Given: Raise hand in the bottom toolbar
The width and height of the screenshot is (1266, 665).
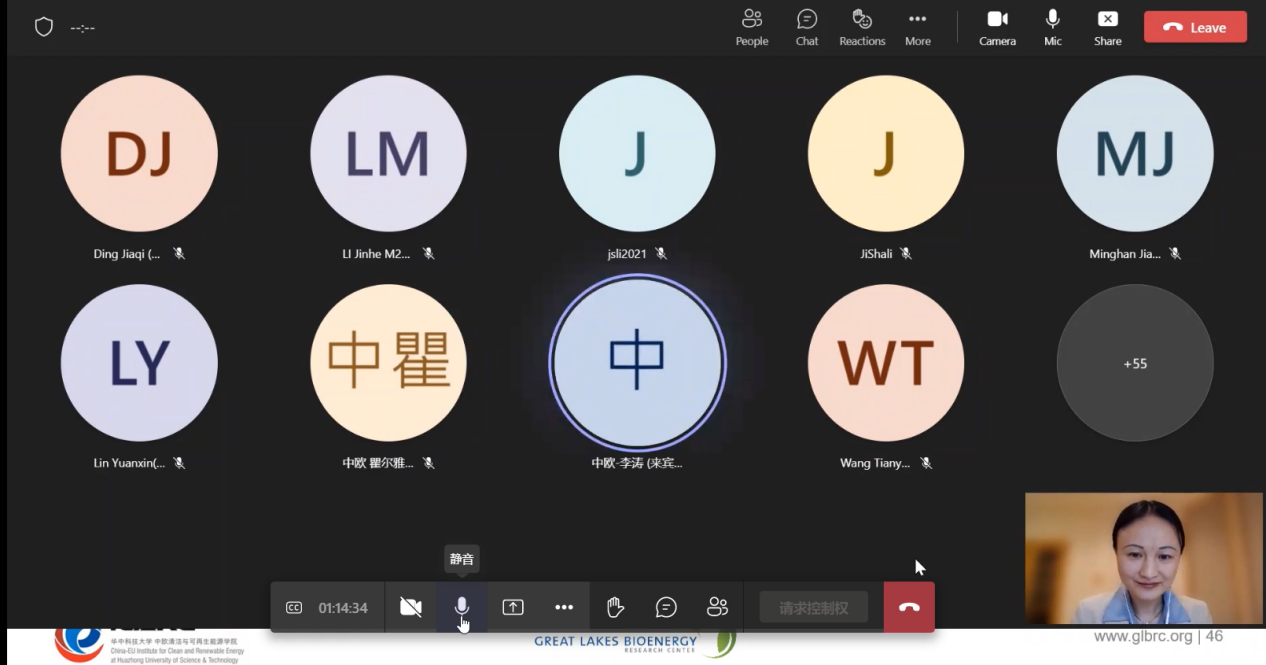Looking at the screenshot, I should (615, 607).
